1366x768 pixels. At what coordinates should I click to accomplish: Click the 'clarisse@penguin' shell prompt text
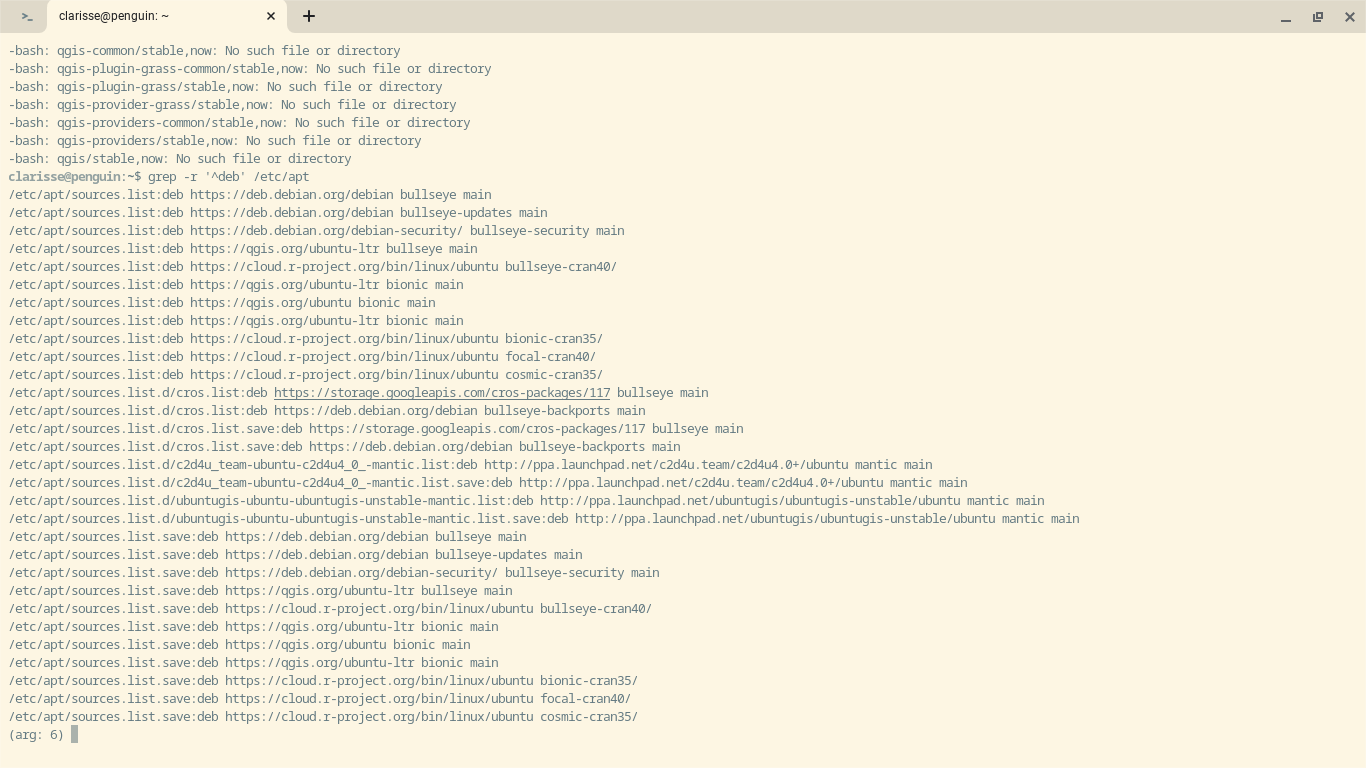(65, 177)
